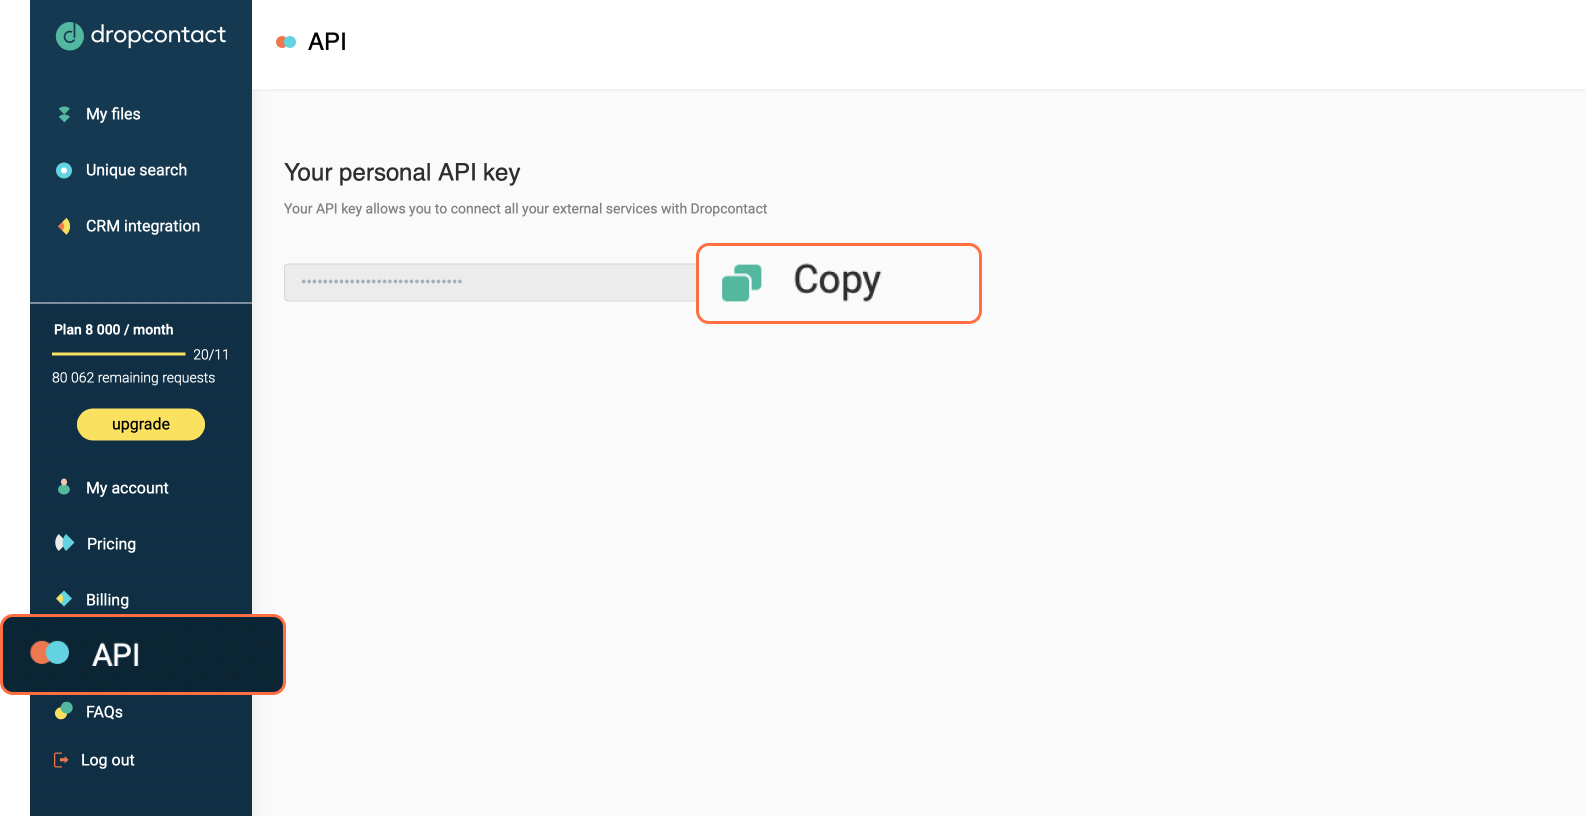Click the yellow plan usage progress bar
The height and width of the screenshot is (816, 1586).
click(118, 354)
